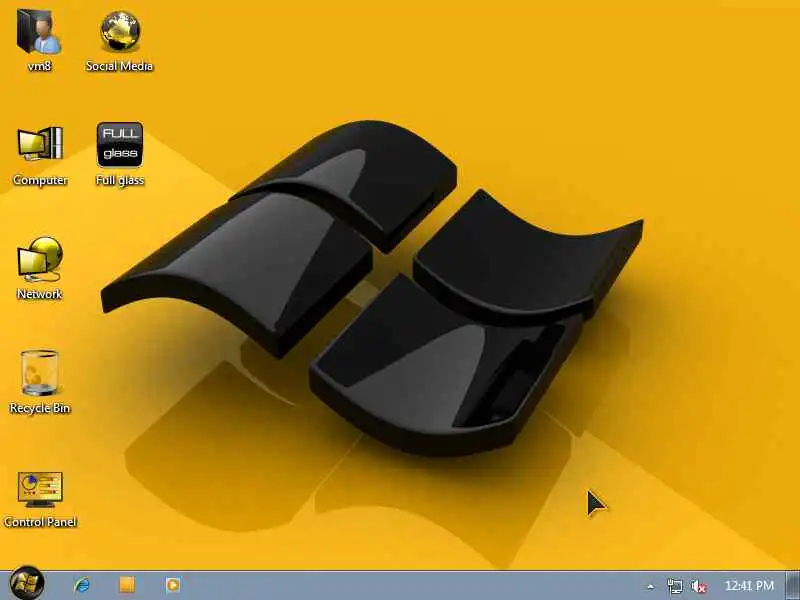Viewport: 800px width, 600px height.
Task: Select the Social Media globe icon
Action: click(119, 32)
